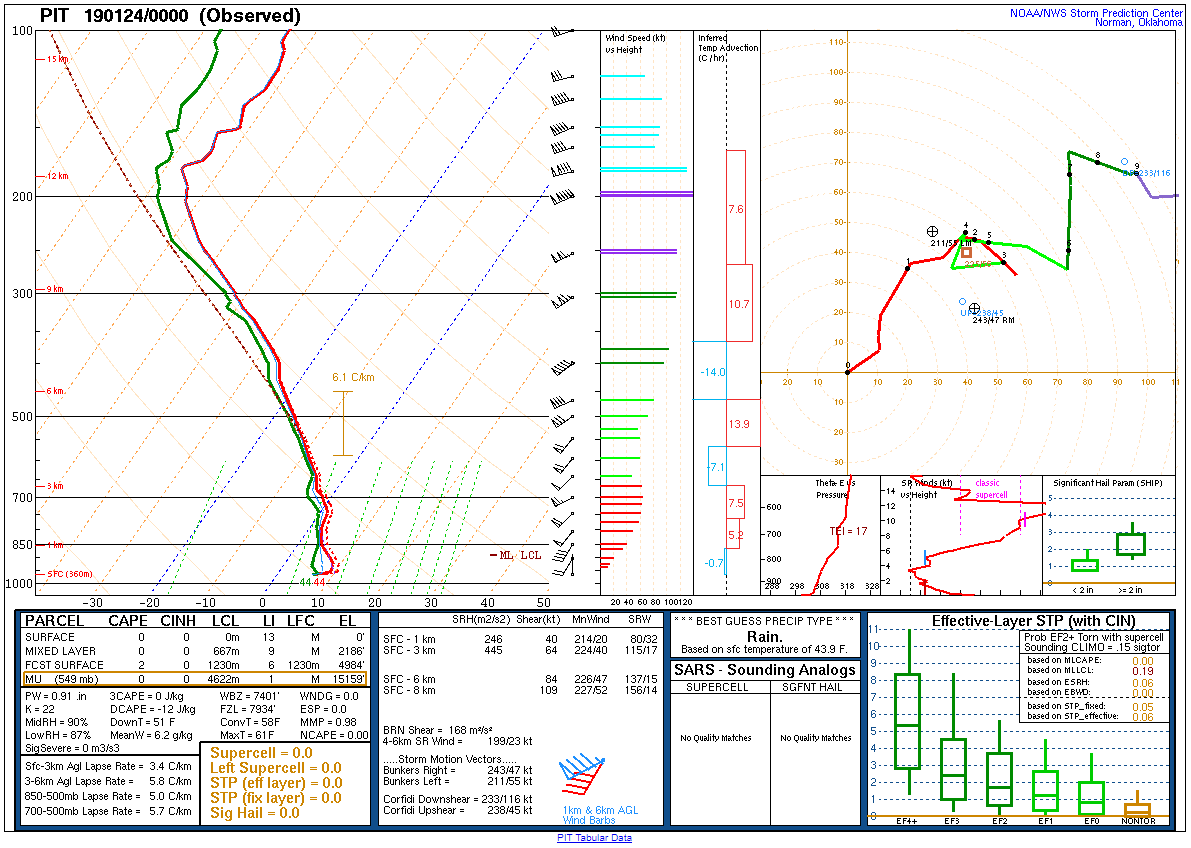Click the Norman, Oklahoma text
Screen dimensions: 1191x848
click(x=1138, y=23)
